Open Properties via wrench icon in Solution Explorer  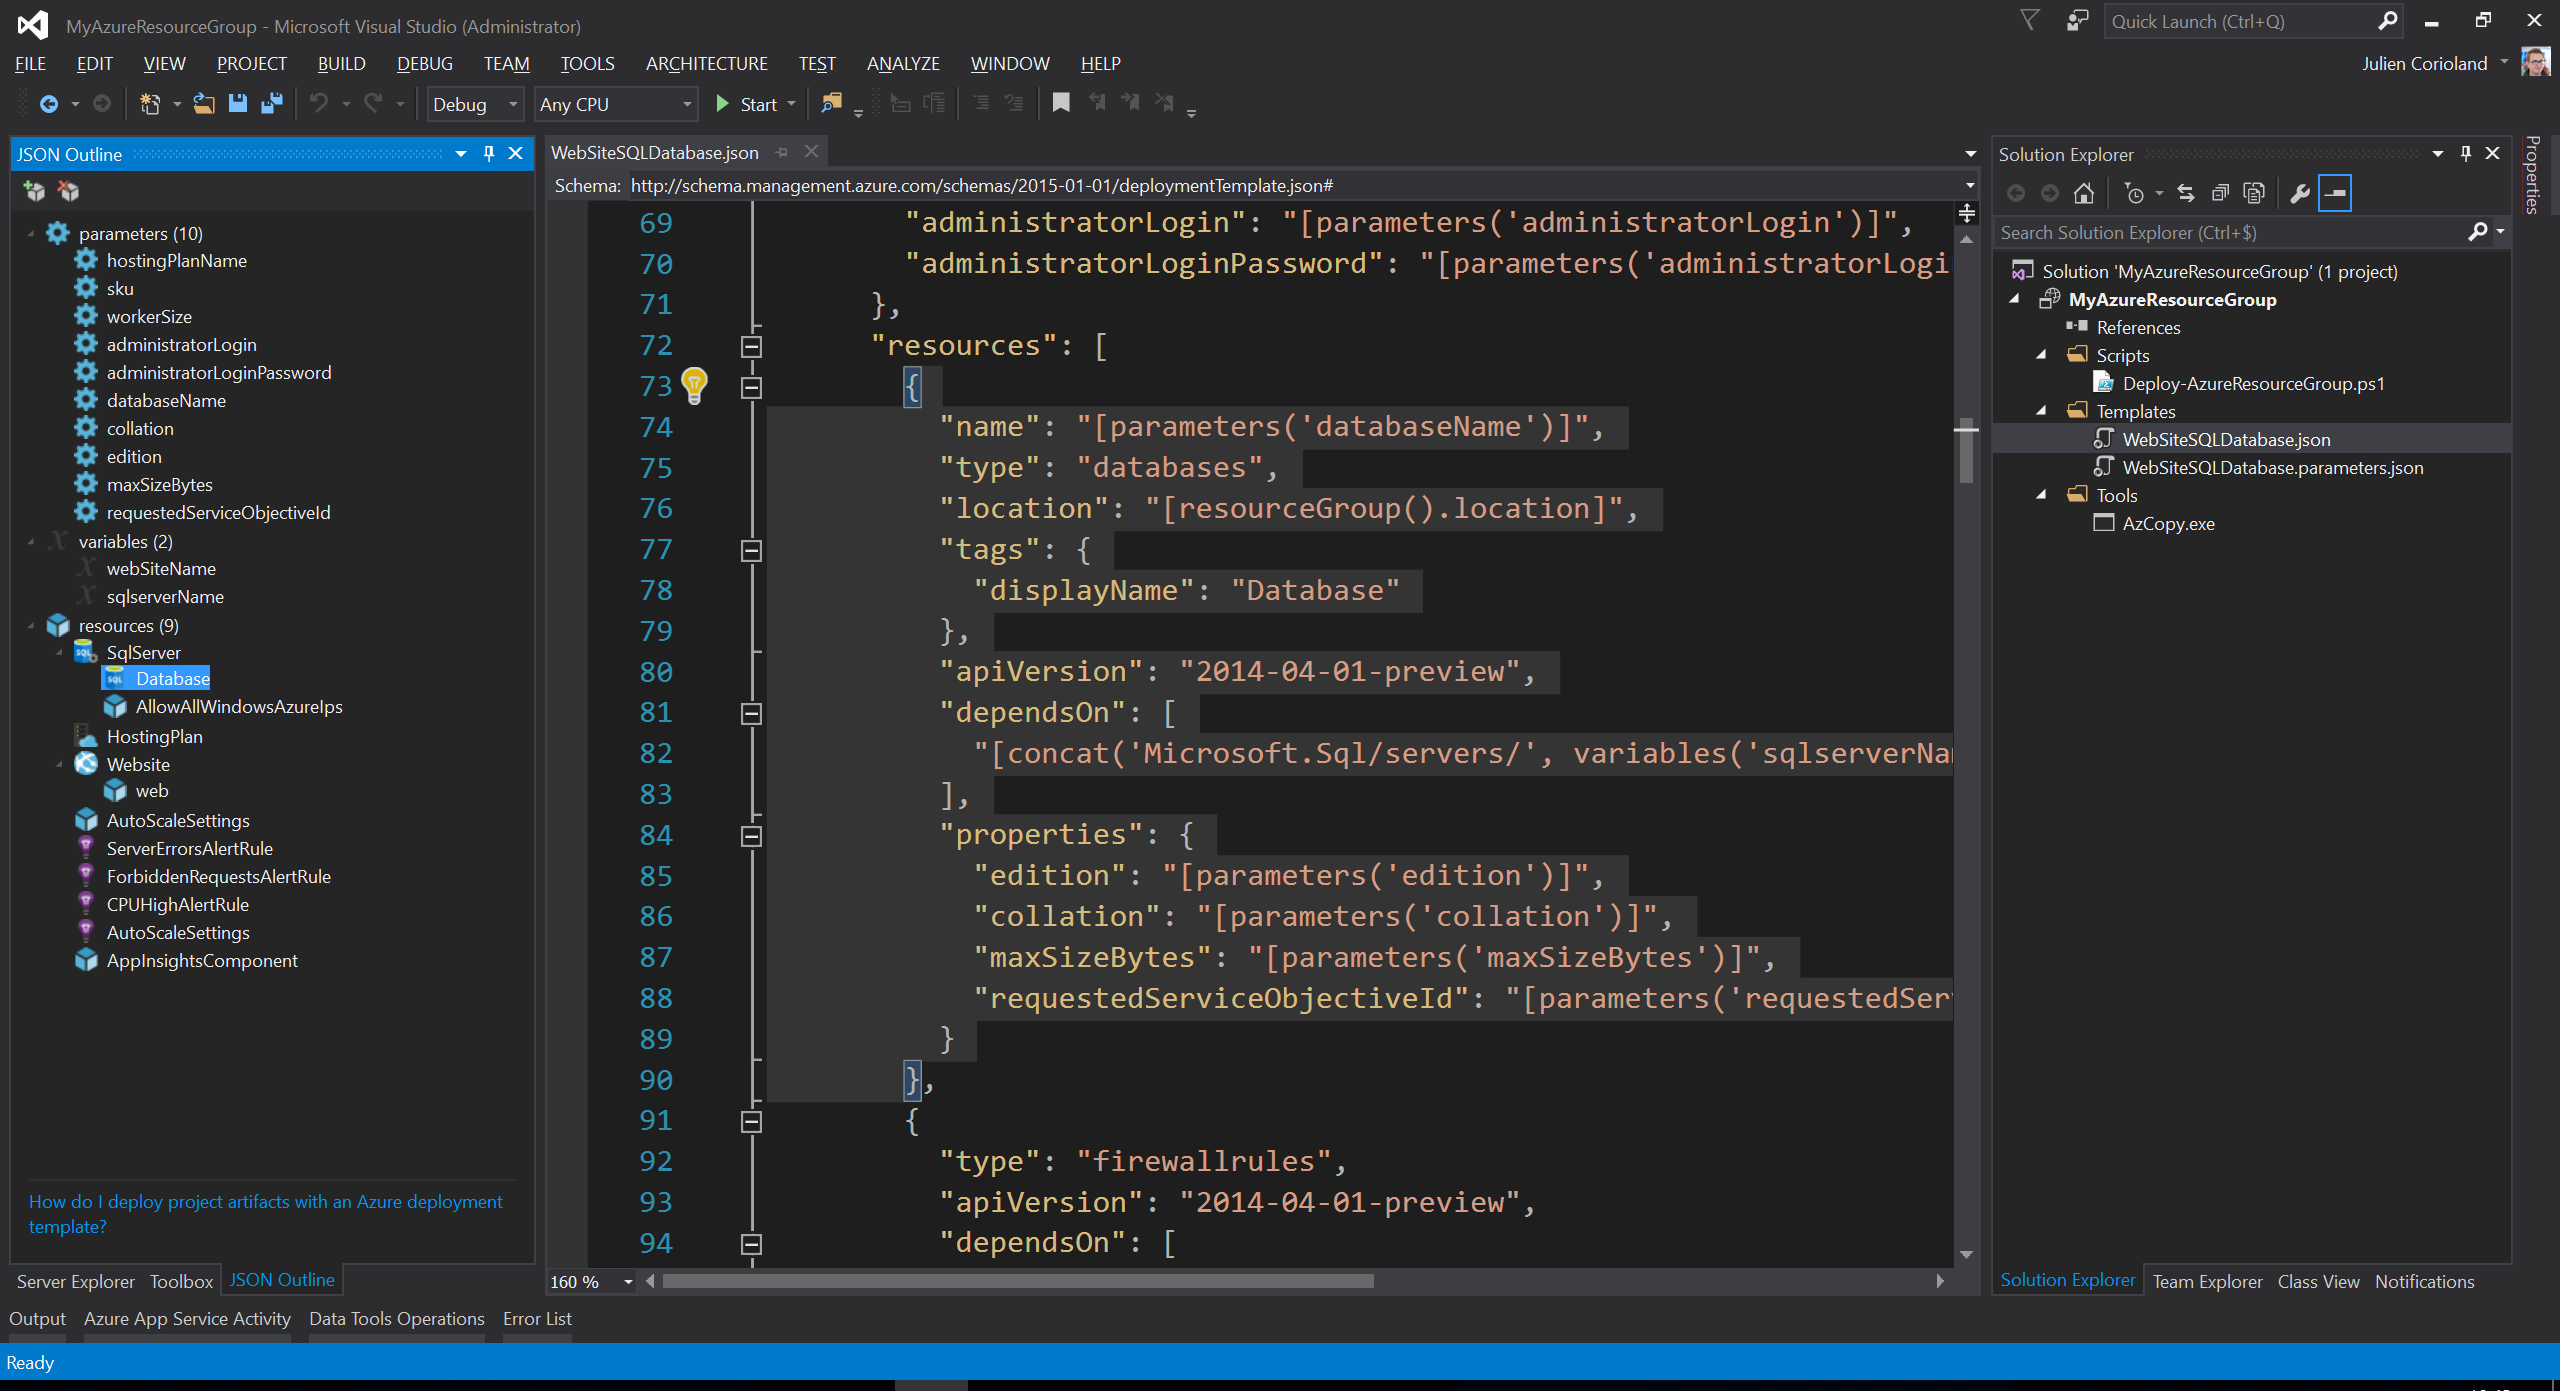tap(2300, 193)
